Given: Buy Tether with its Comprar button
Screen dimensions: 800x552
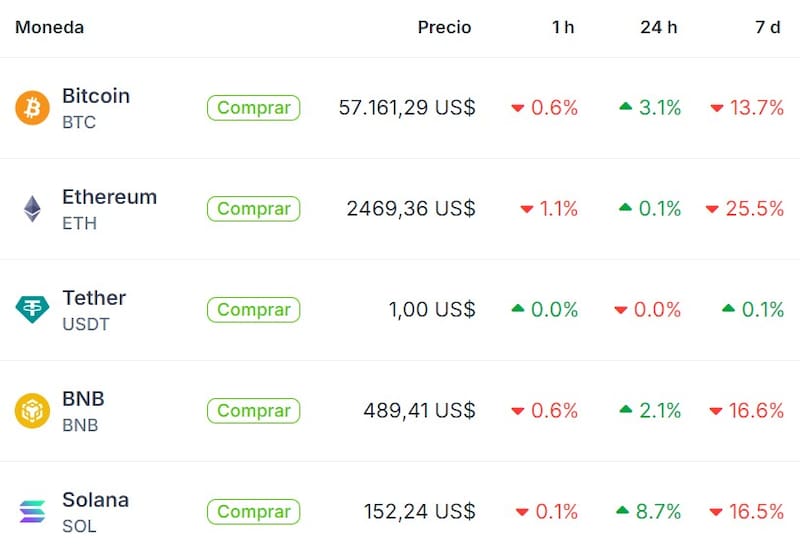Looking at the screenshot, I should [x=254, y=310].
